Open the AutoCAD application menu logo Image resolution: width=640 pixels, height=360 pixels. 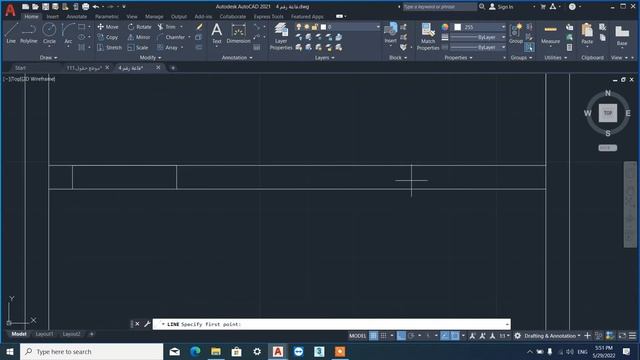[x=10, y=10]
